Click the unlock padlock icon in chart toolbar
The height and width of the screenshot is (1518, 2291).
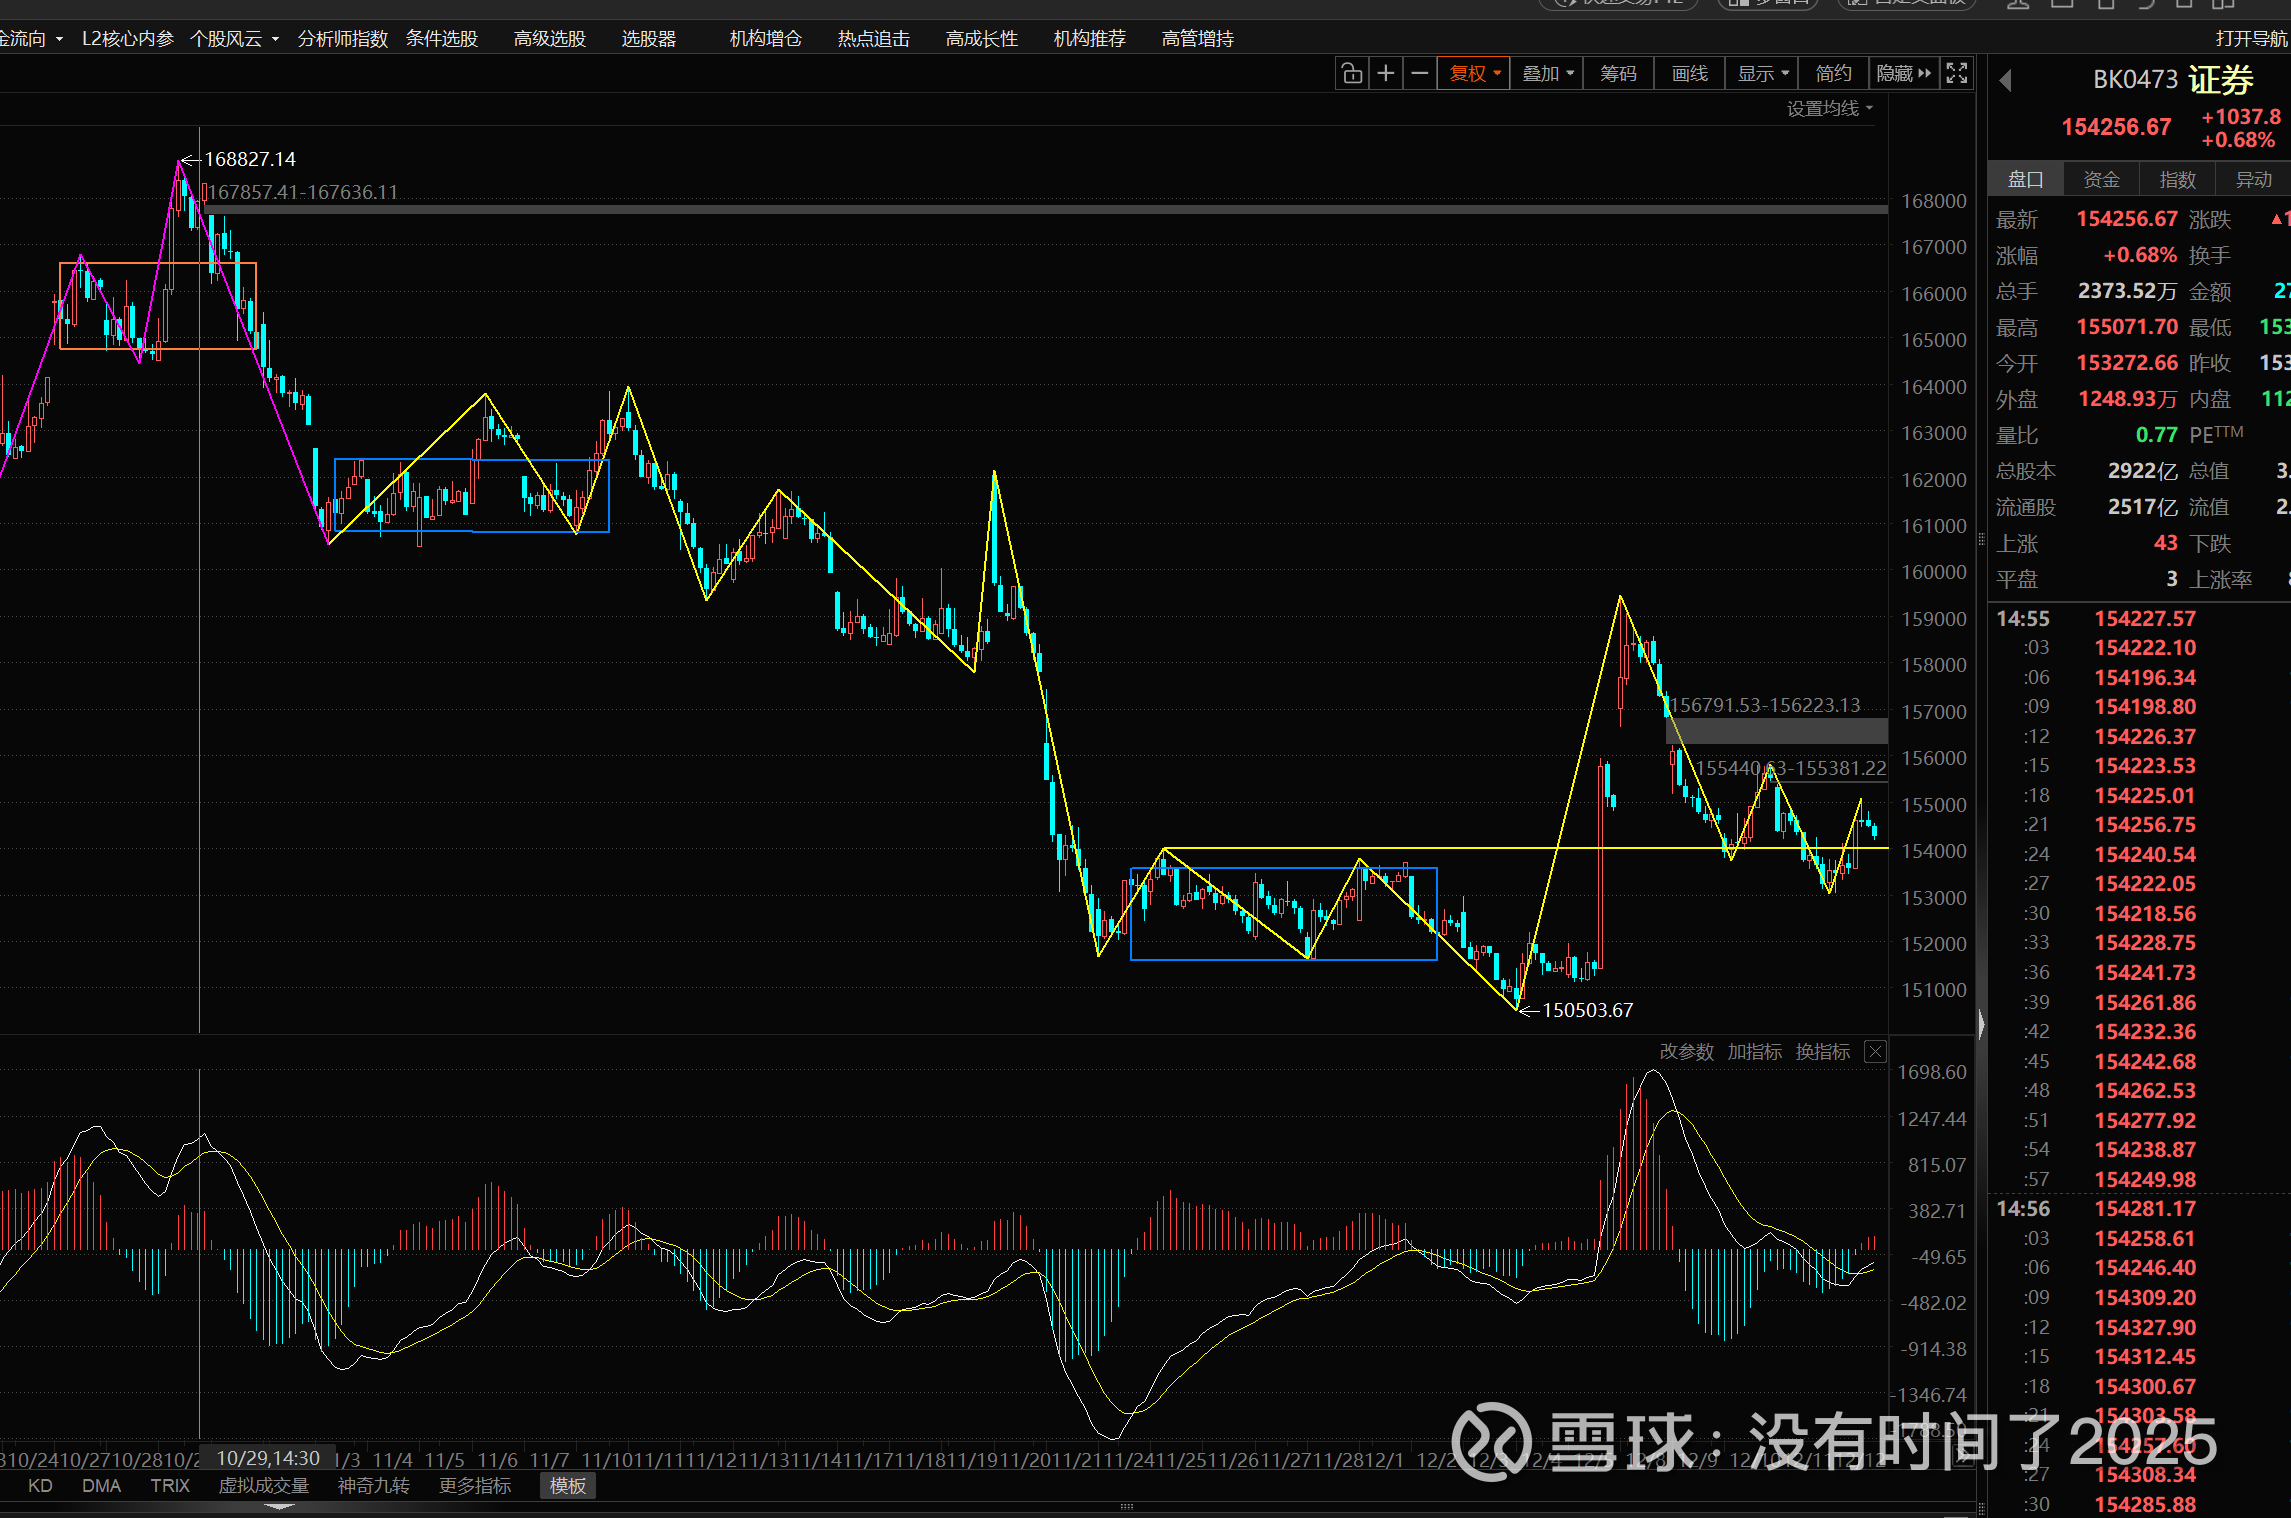coord(1352,73)
